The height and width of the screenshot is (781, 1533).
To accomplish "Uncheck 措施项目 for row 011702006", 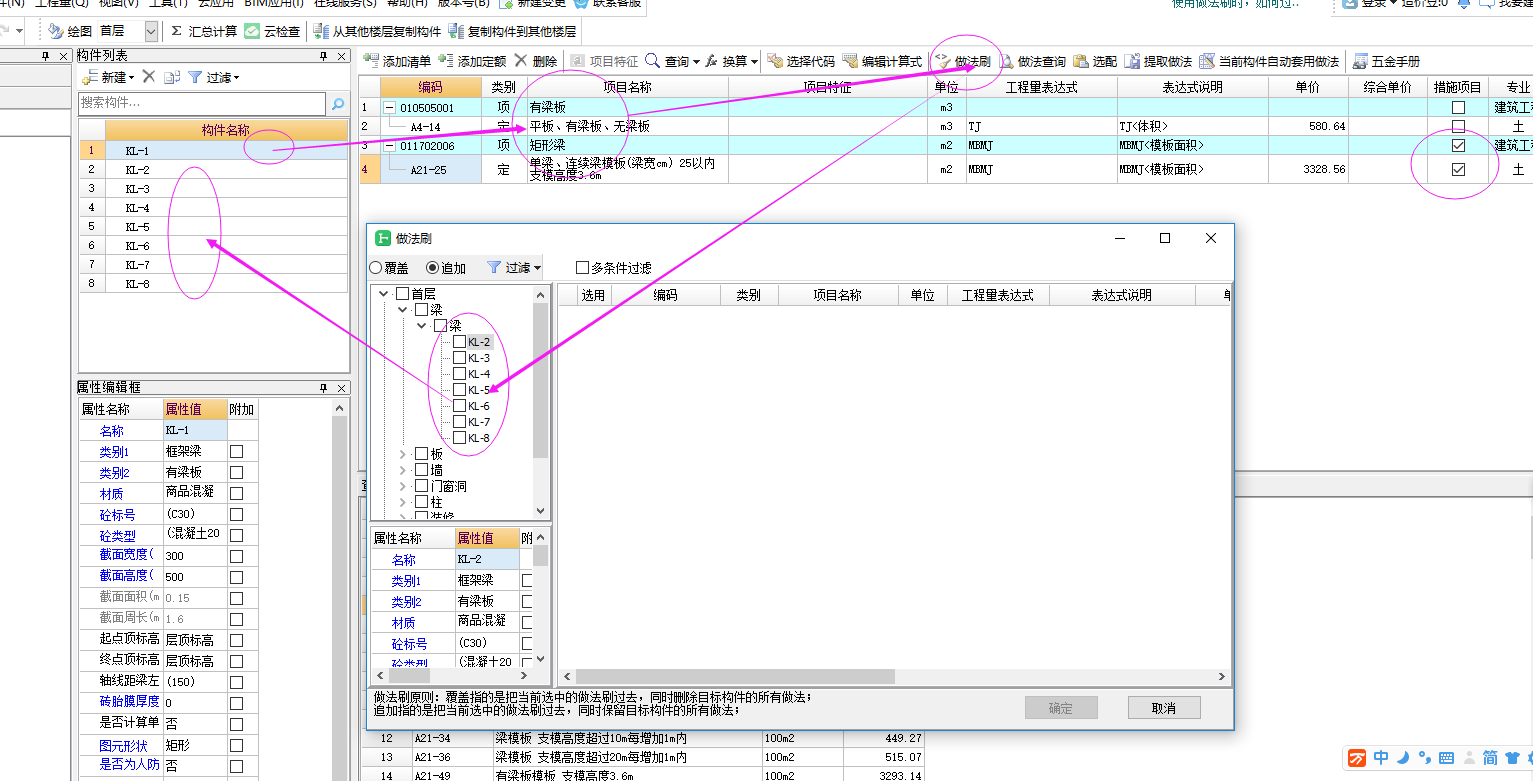I will [1458, 145].
